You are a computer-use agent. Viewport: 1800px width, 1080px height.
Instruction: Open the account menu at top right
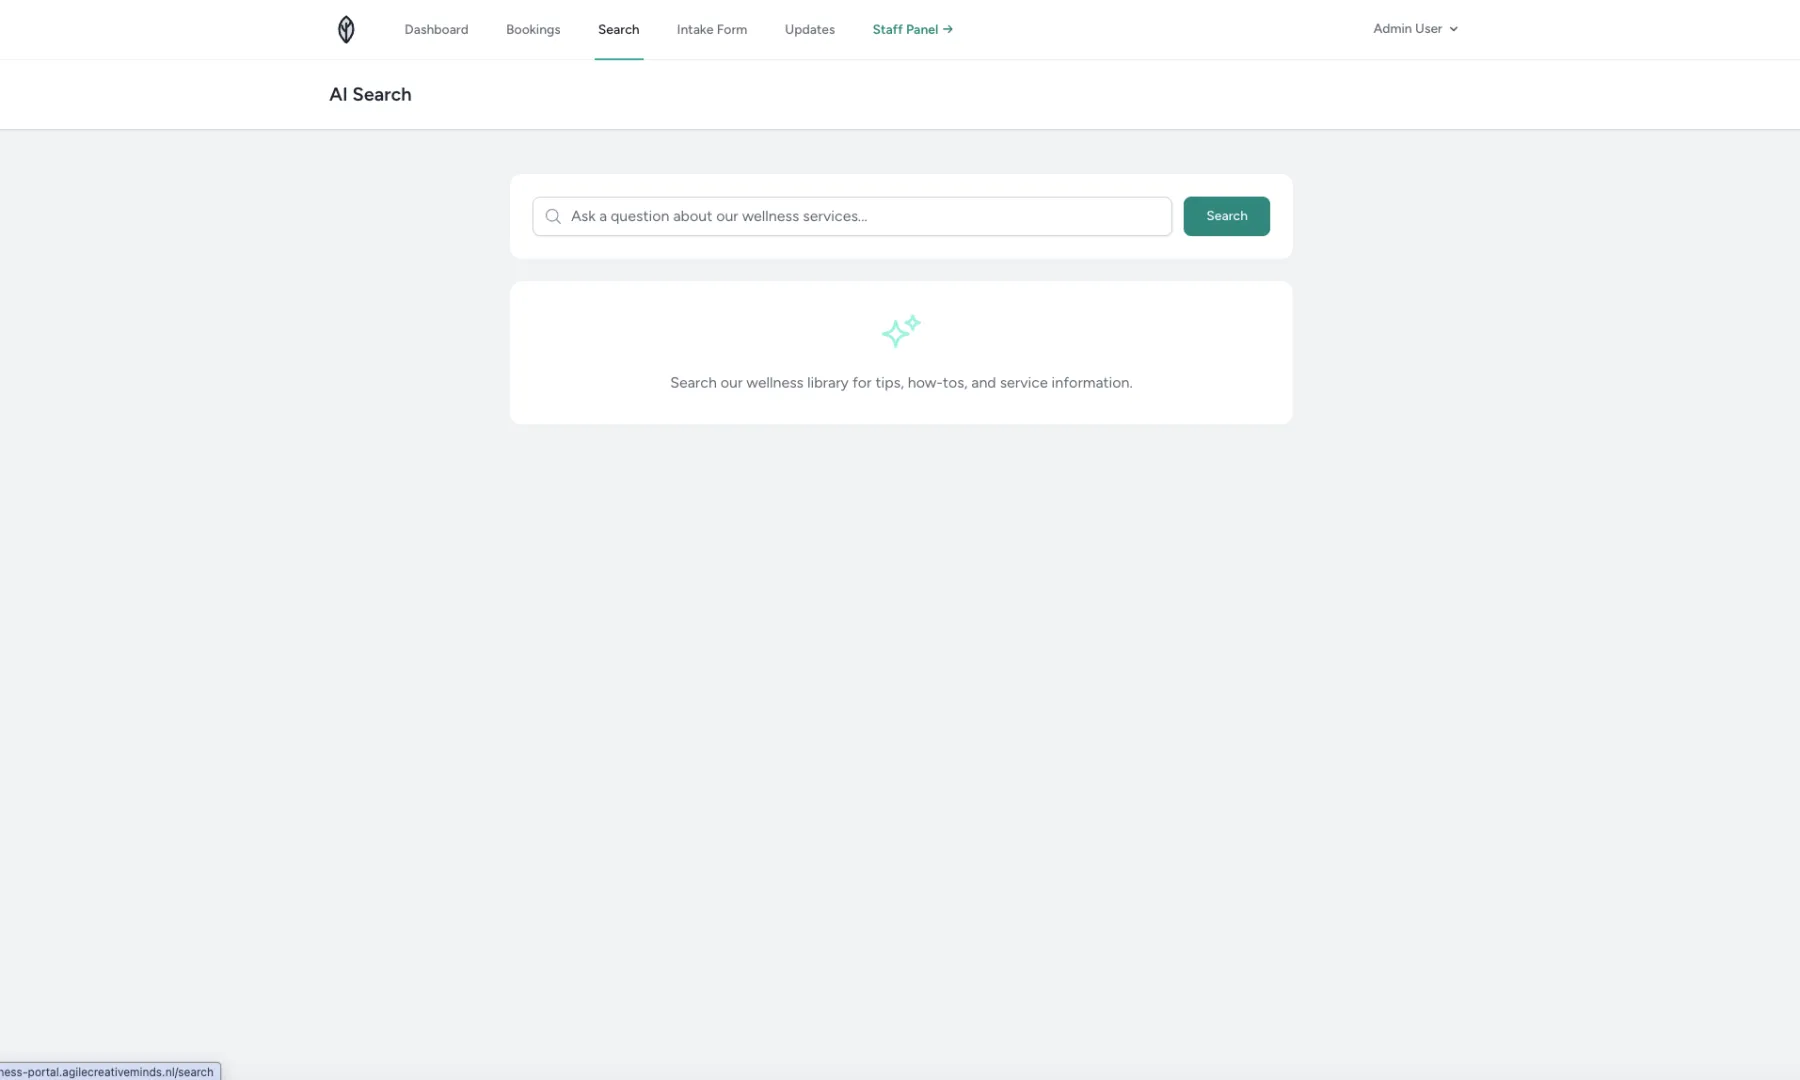coord(1414,28)
